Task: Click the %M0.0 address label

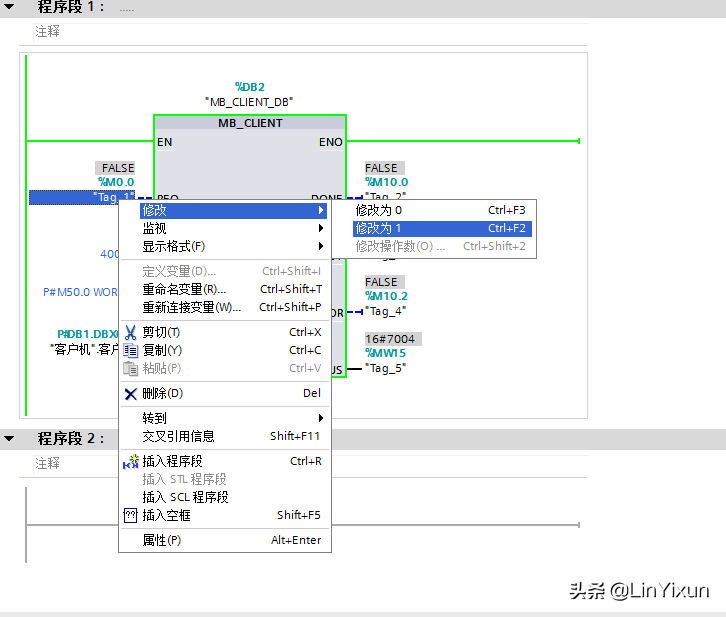Action: 116,182
